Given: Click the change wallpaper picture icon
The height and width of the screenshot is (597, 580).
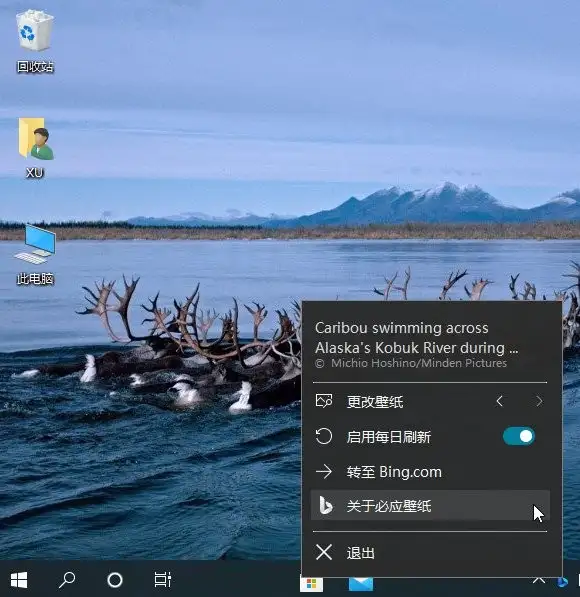Looking at the screenshot, I should [324, 401].
